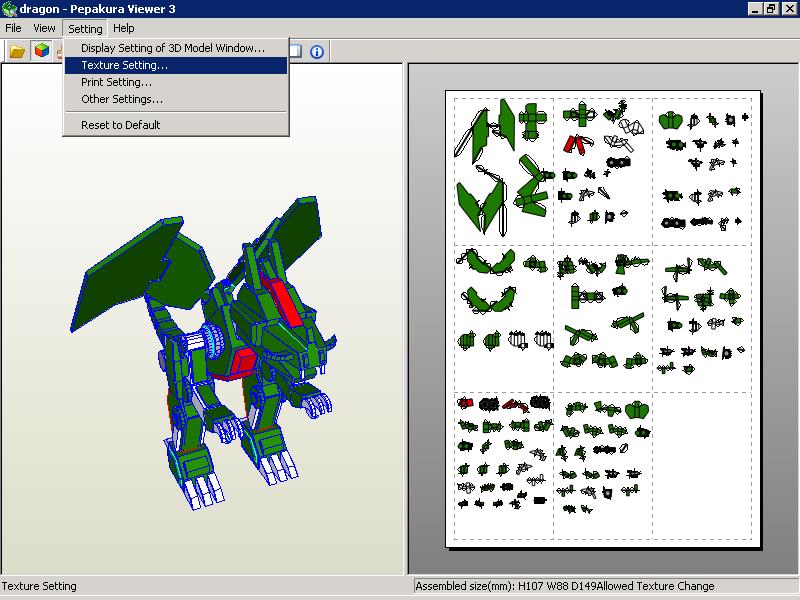Viewport: 800px width, 600px height.
Task: Close the Setting menu
Action: (85, 29)
